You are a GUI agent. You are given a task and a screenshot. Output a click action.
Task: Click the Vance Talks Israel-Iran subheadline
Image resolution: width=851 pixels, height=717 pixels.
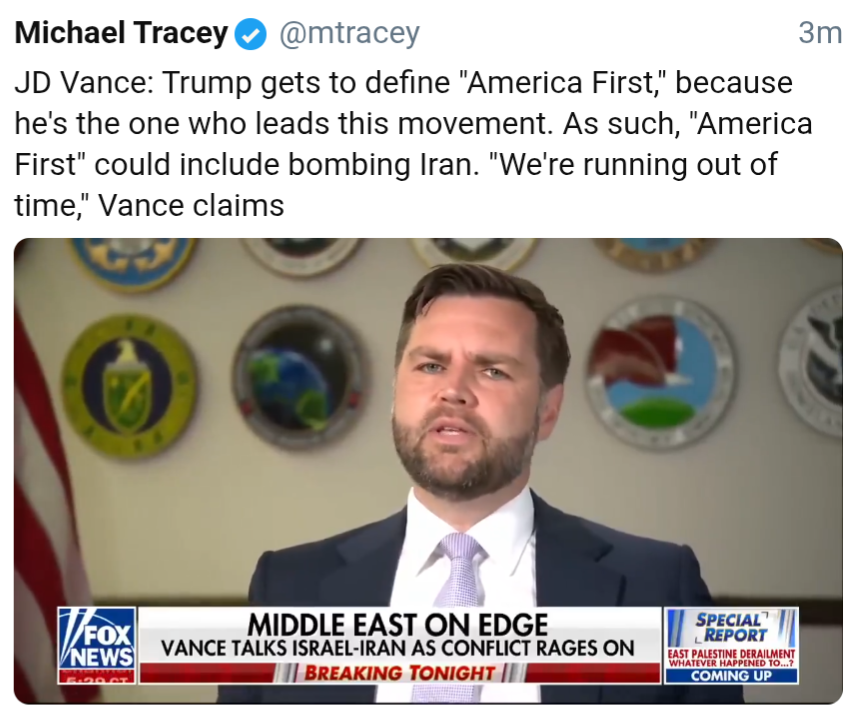click(x=398, y=648)
